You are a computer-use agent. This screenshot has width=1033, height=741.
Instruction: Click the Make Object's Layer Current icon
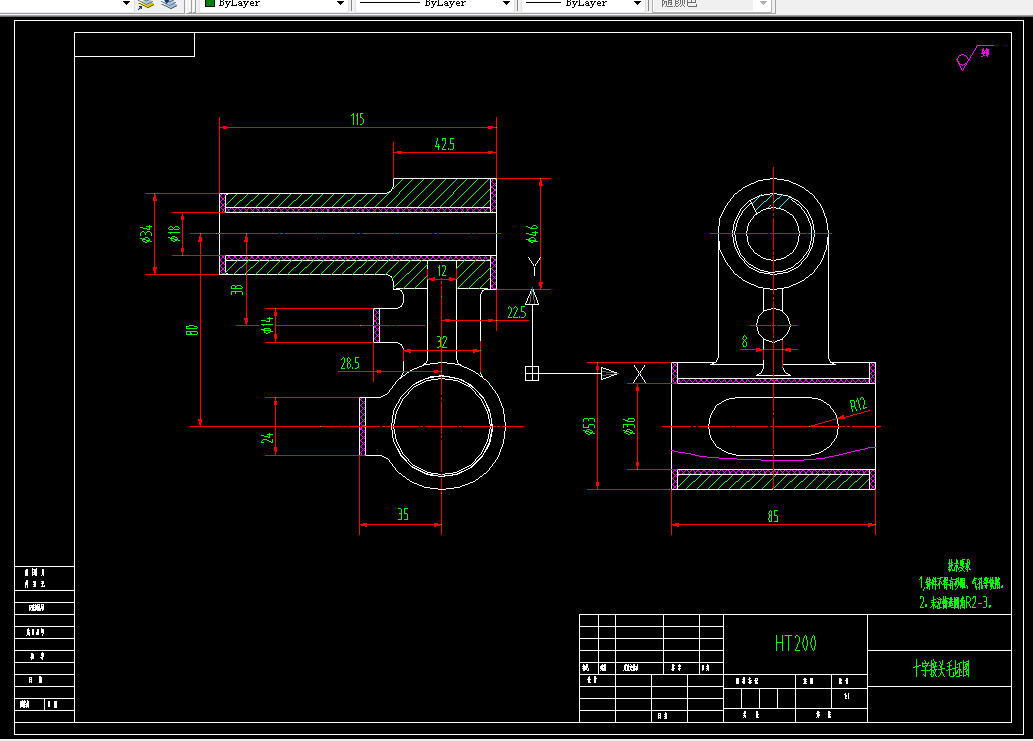click(x=146, y=4)
